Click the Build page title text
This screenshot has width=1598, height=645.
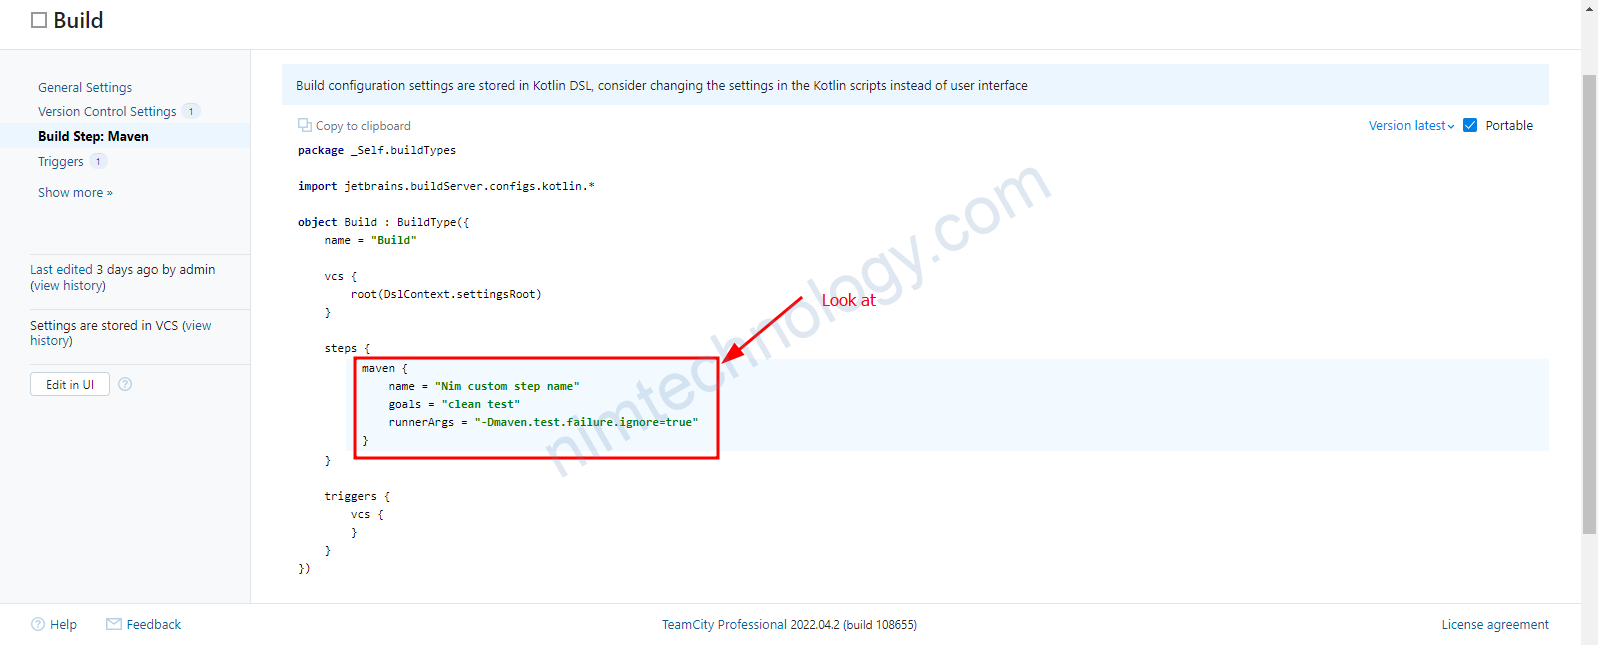pyautogui.click(x=78, y=20)
